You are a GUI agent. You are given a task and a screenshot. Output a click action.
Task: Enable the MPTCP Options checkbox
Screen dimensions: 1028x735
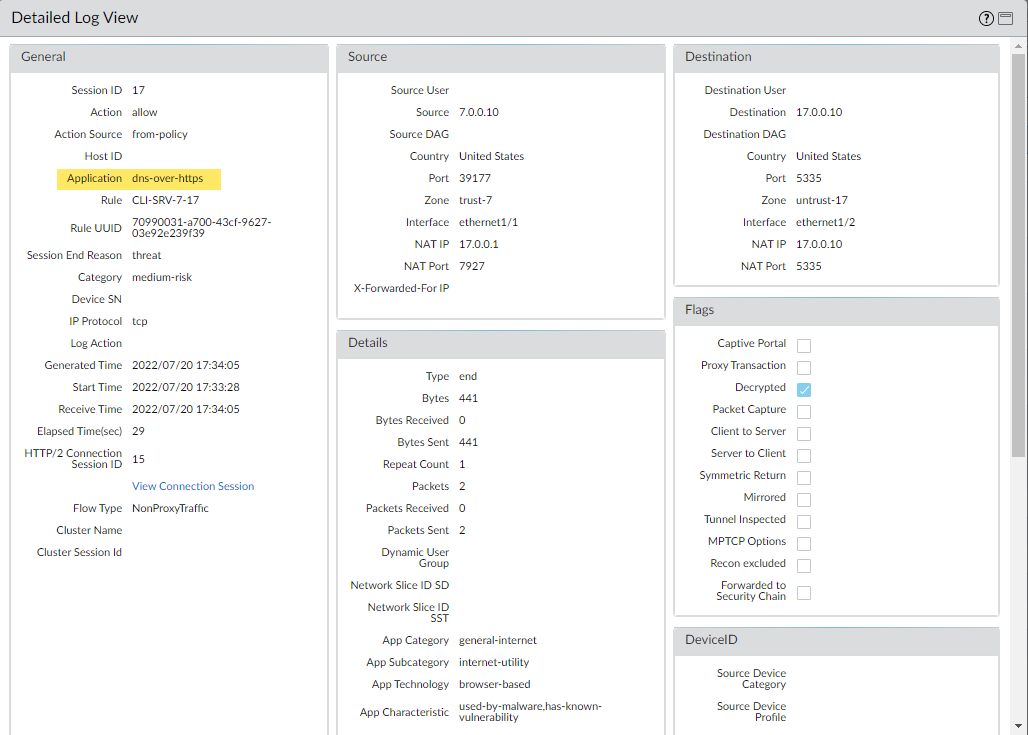[804, 543]
